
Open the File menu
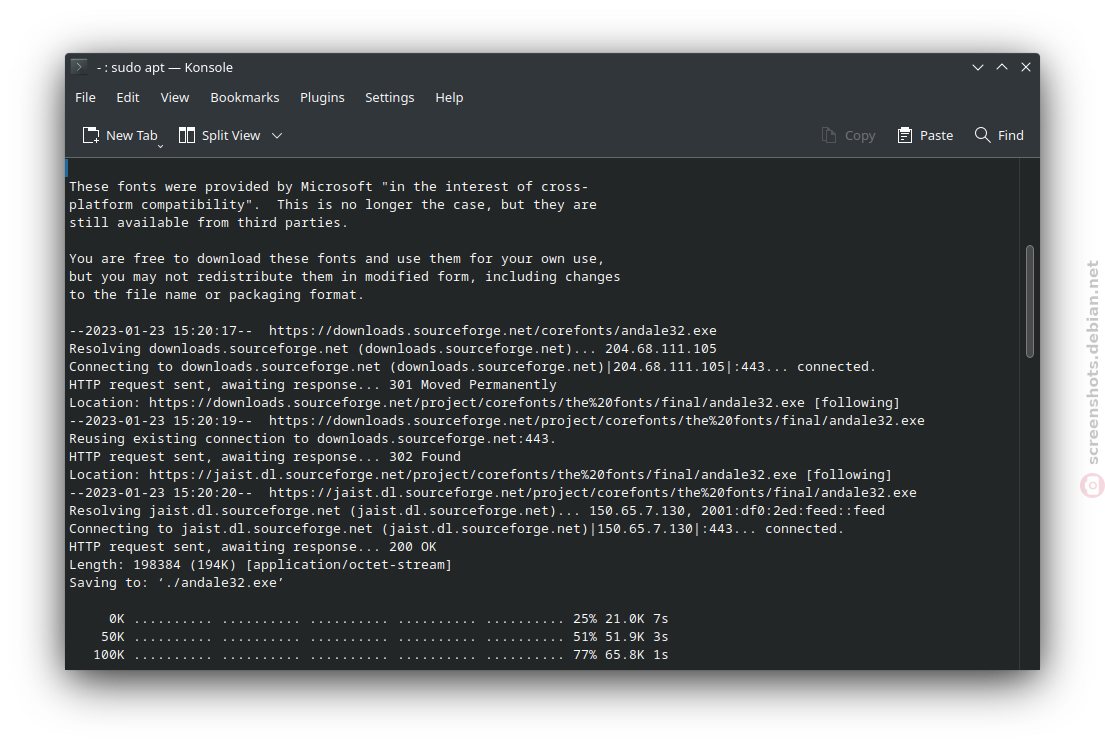pyautogui.click(x=85, y=97)
